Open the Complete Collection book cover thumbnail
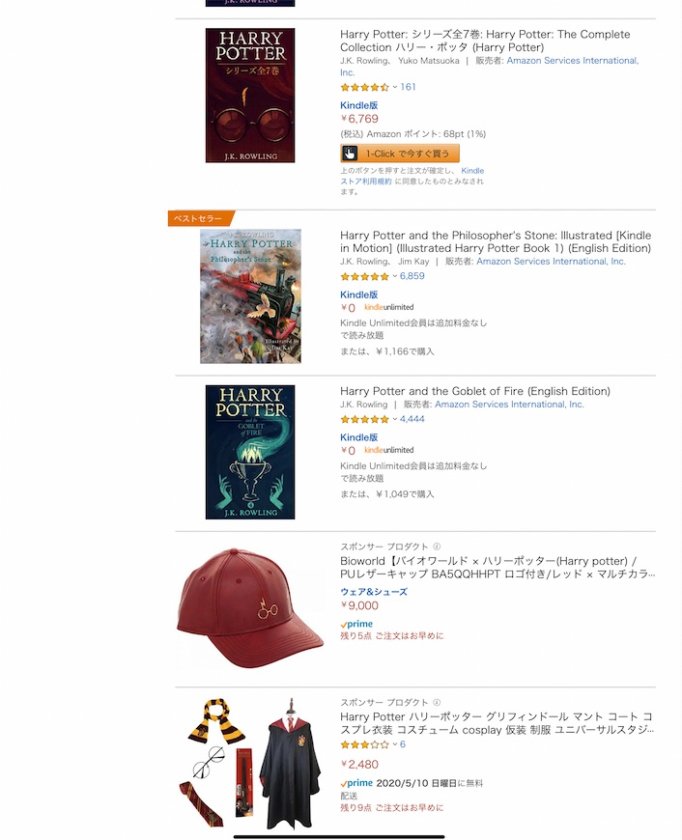This screenshot has height=840, width=682. (250, 95)
